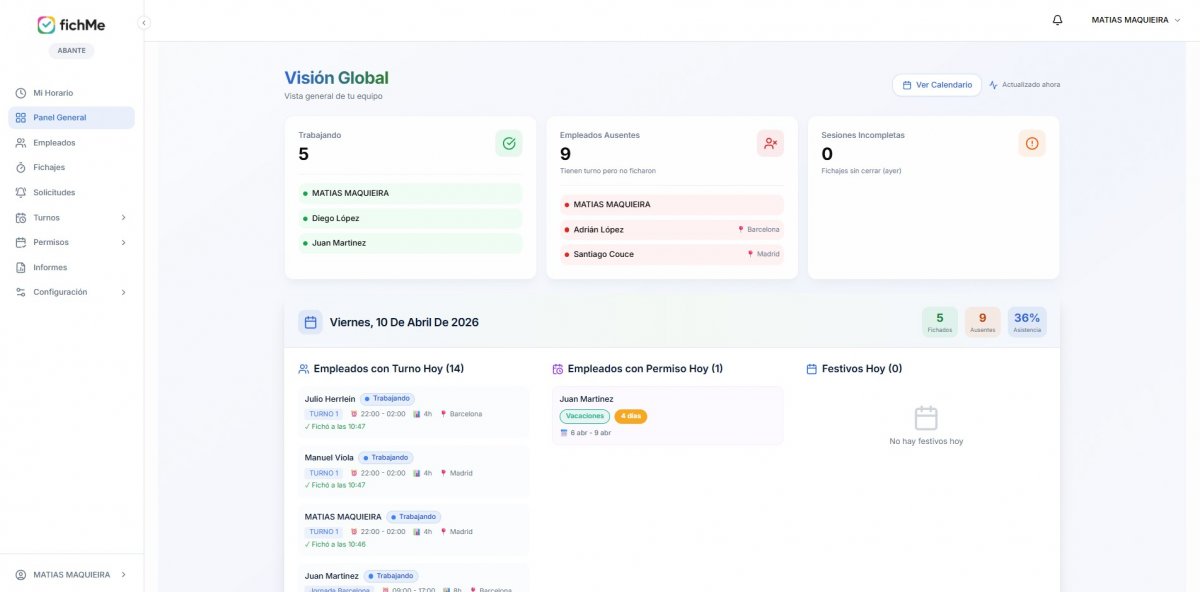This screenshot has height=592, width=1200.
Task: Click the ABANTE company badge
Action: click(x=71, y=50)
